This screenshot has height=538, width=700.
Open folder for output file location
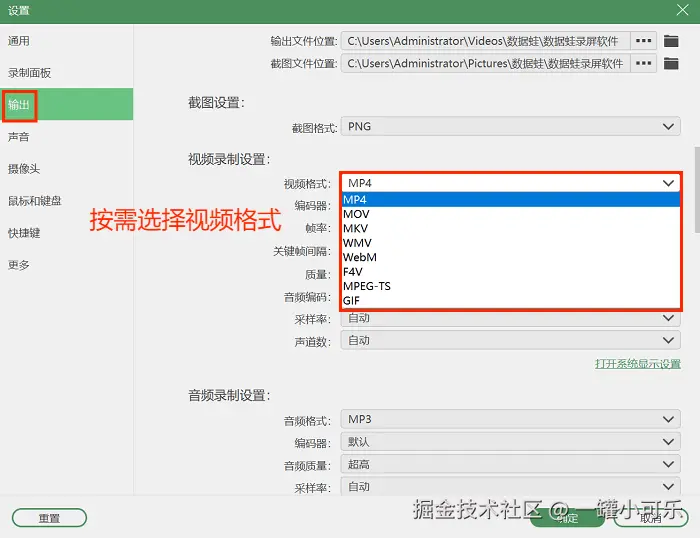point(671,41)
